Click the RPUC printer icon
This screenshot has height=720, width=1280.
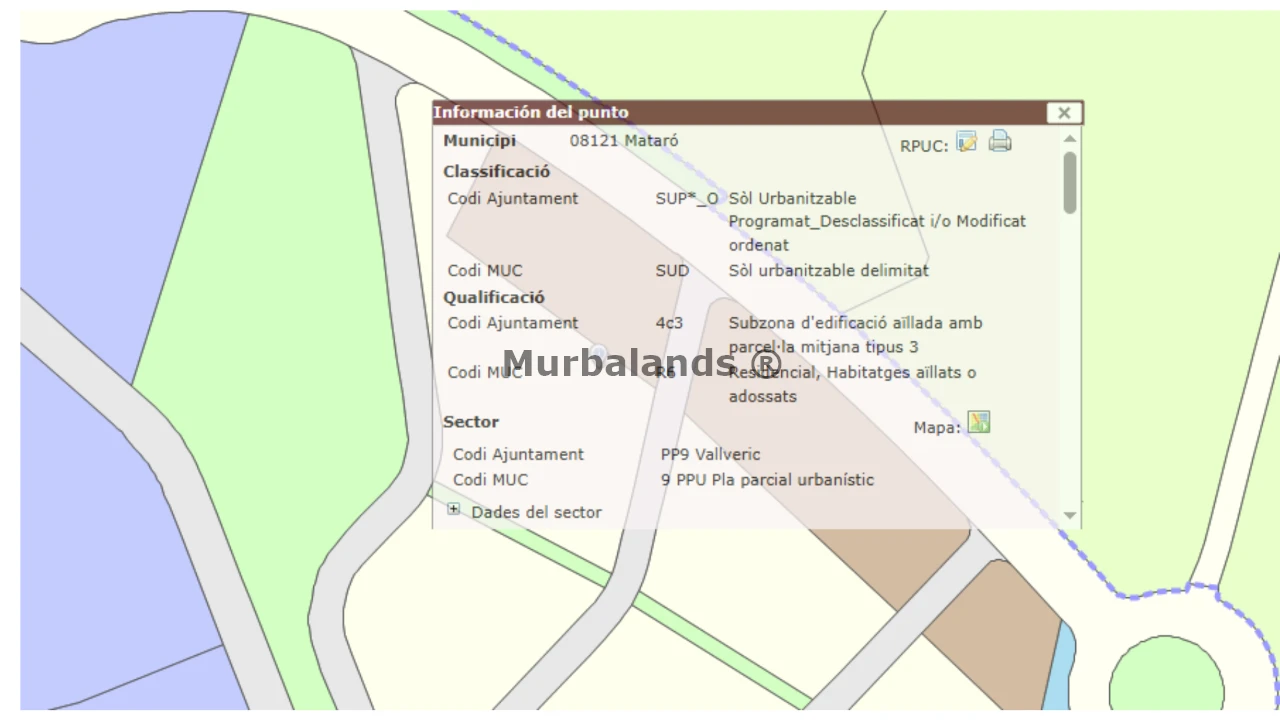click(1000, 142)
